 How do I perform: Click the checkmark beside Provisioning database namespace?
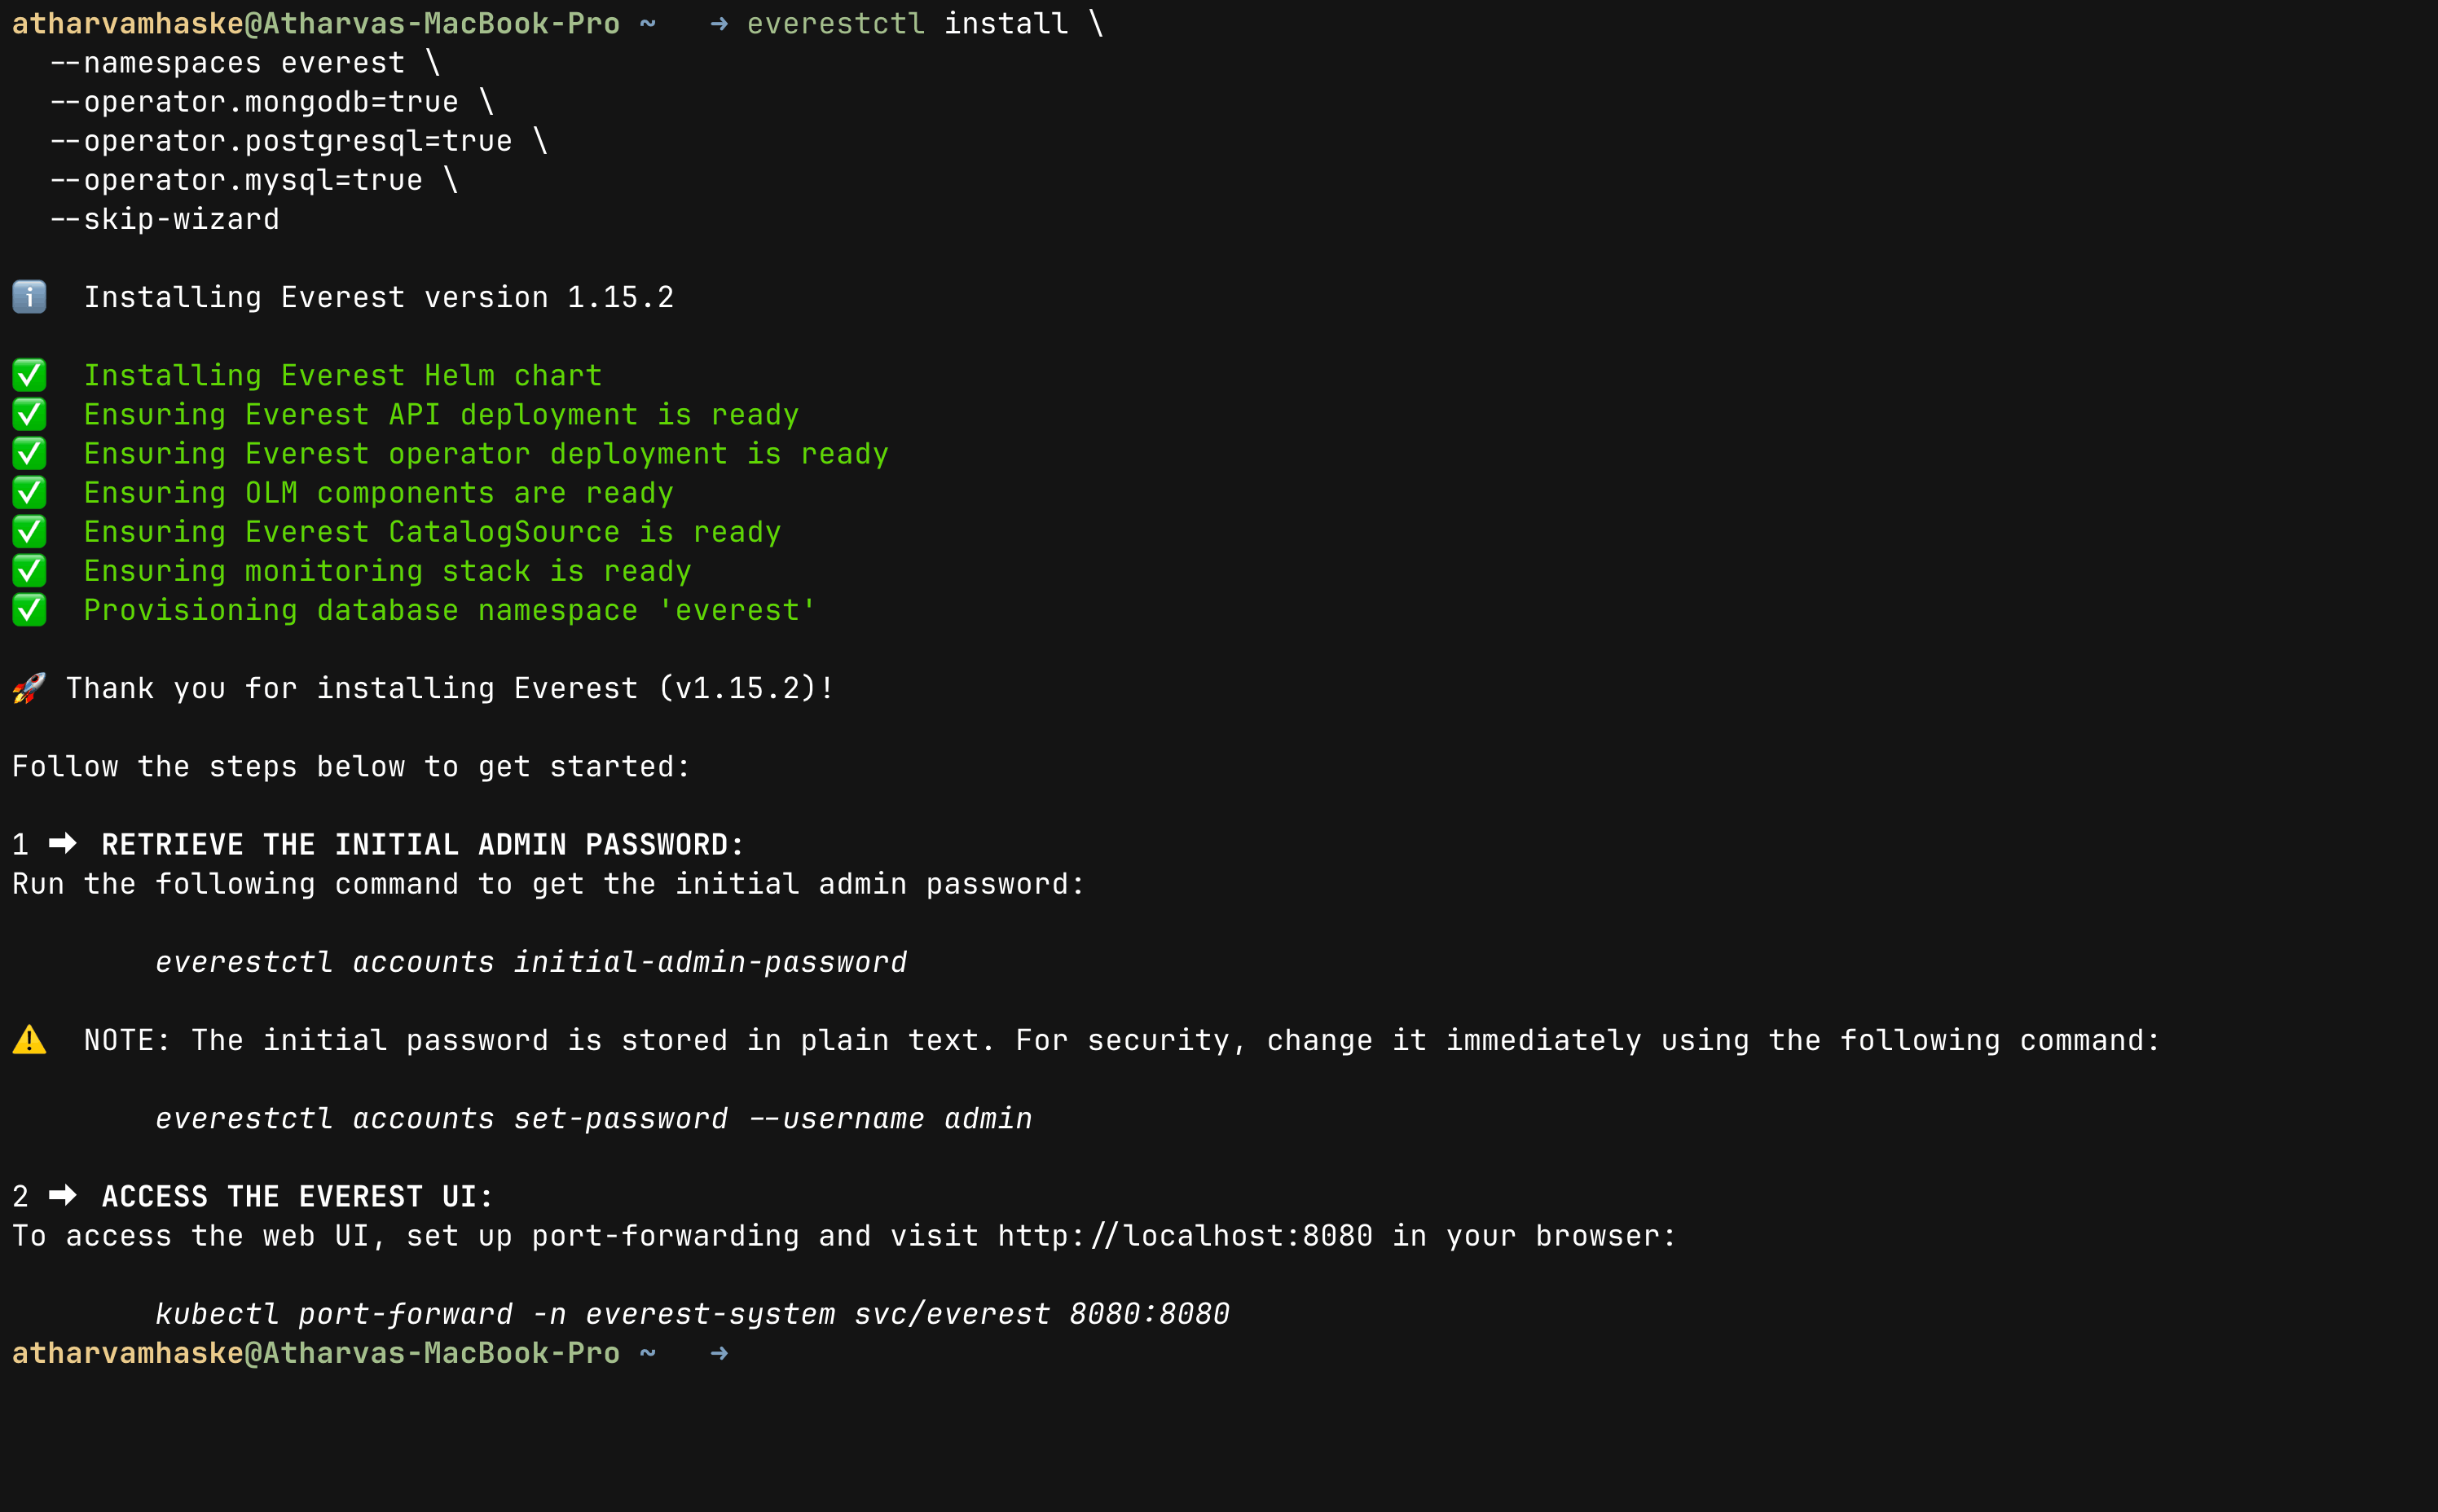[29, 609]
